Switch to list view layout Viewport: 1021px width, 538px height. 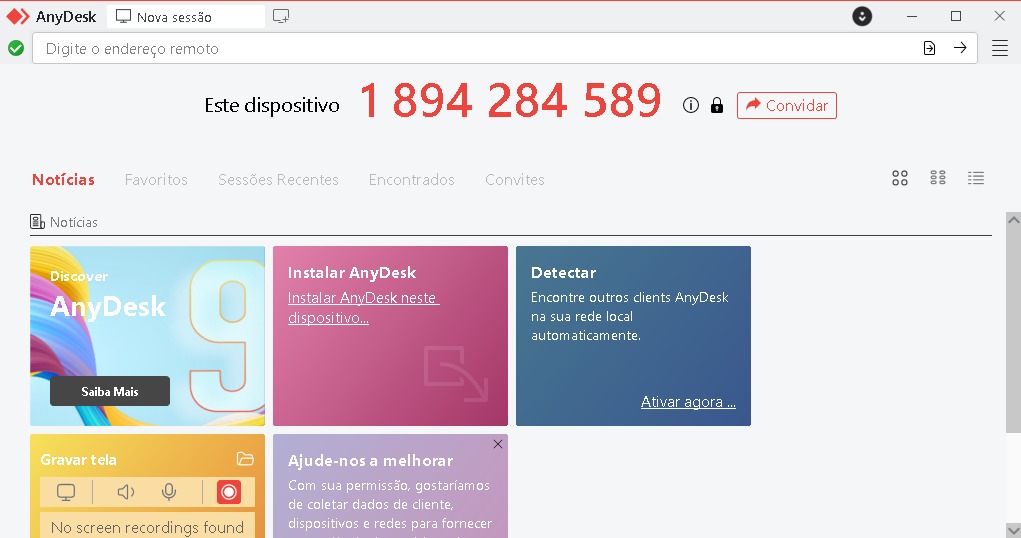tap(975, 178)
